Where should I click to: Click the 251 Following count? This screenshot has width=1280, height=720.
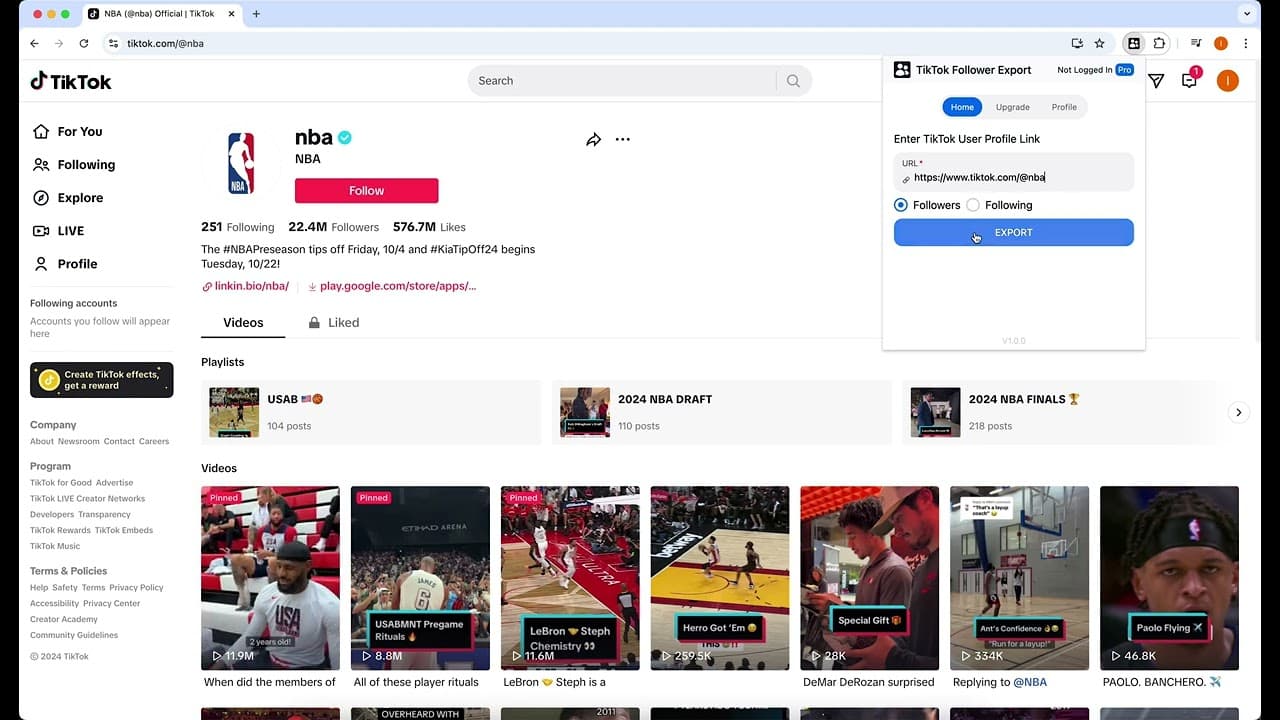point(237,227)
